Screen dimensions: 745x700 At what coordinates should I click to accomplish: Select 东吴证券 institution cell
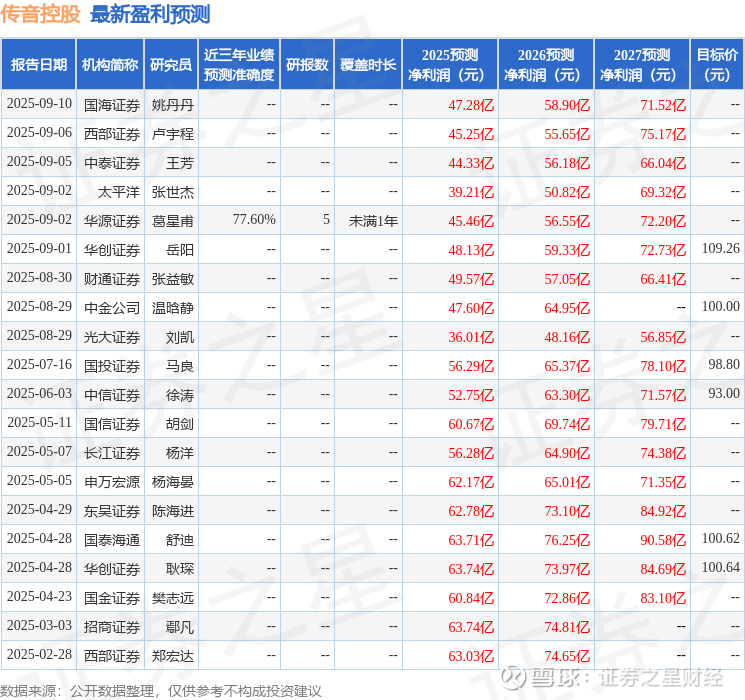[x=112, y=511]
